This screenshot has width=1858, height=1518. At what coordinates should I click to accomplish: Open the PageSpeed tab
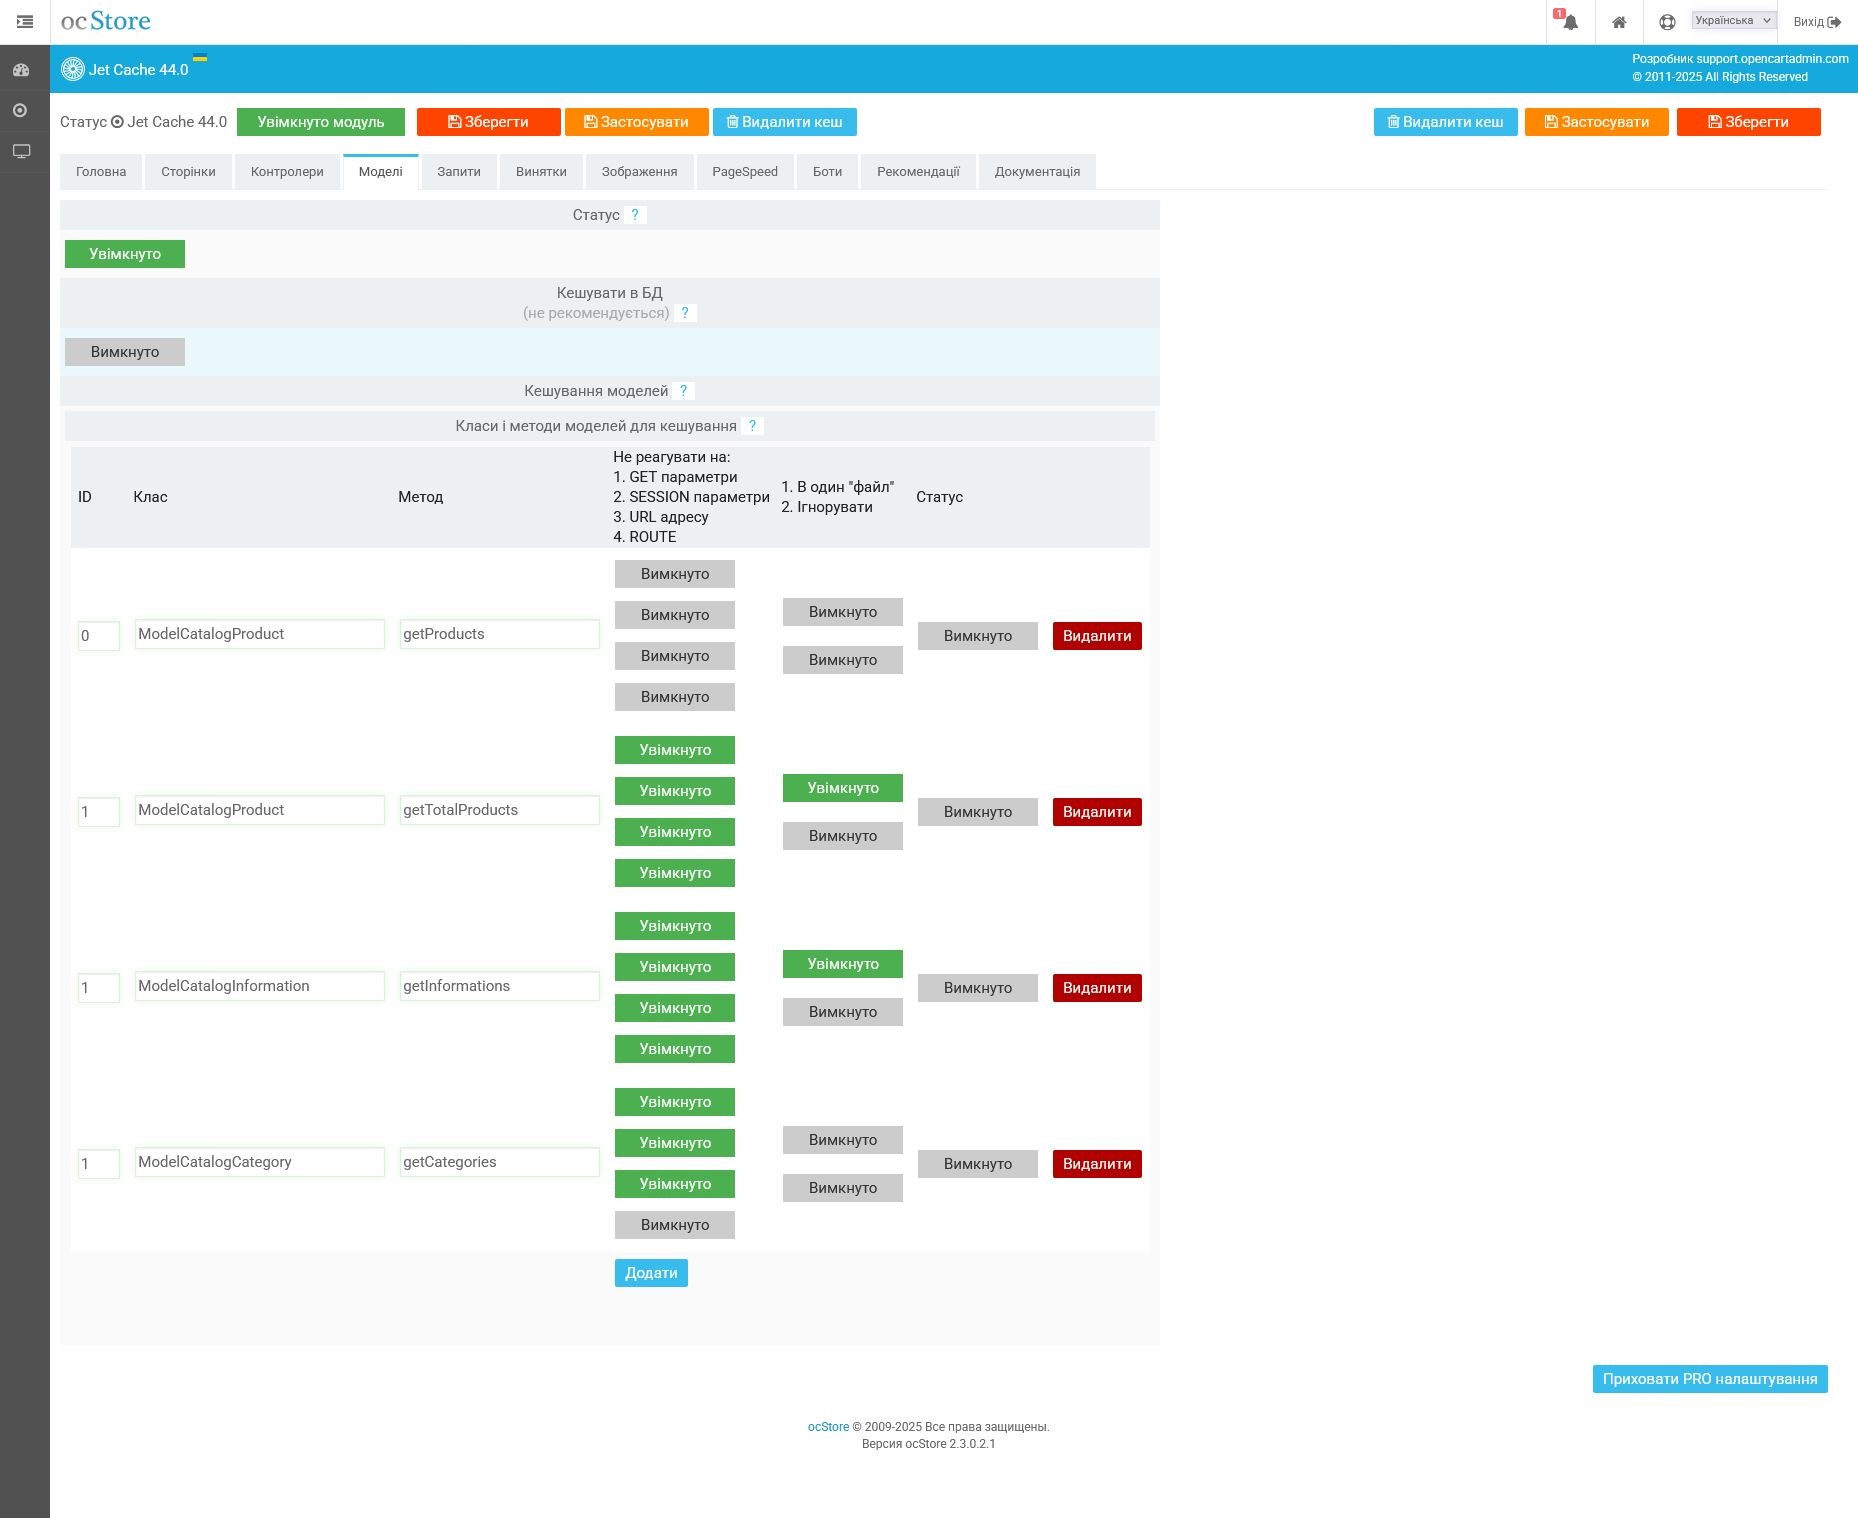[744, 172]
